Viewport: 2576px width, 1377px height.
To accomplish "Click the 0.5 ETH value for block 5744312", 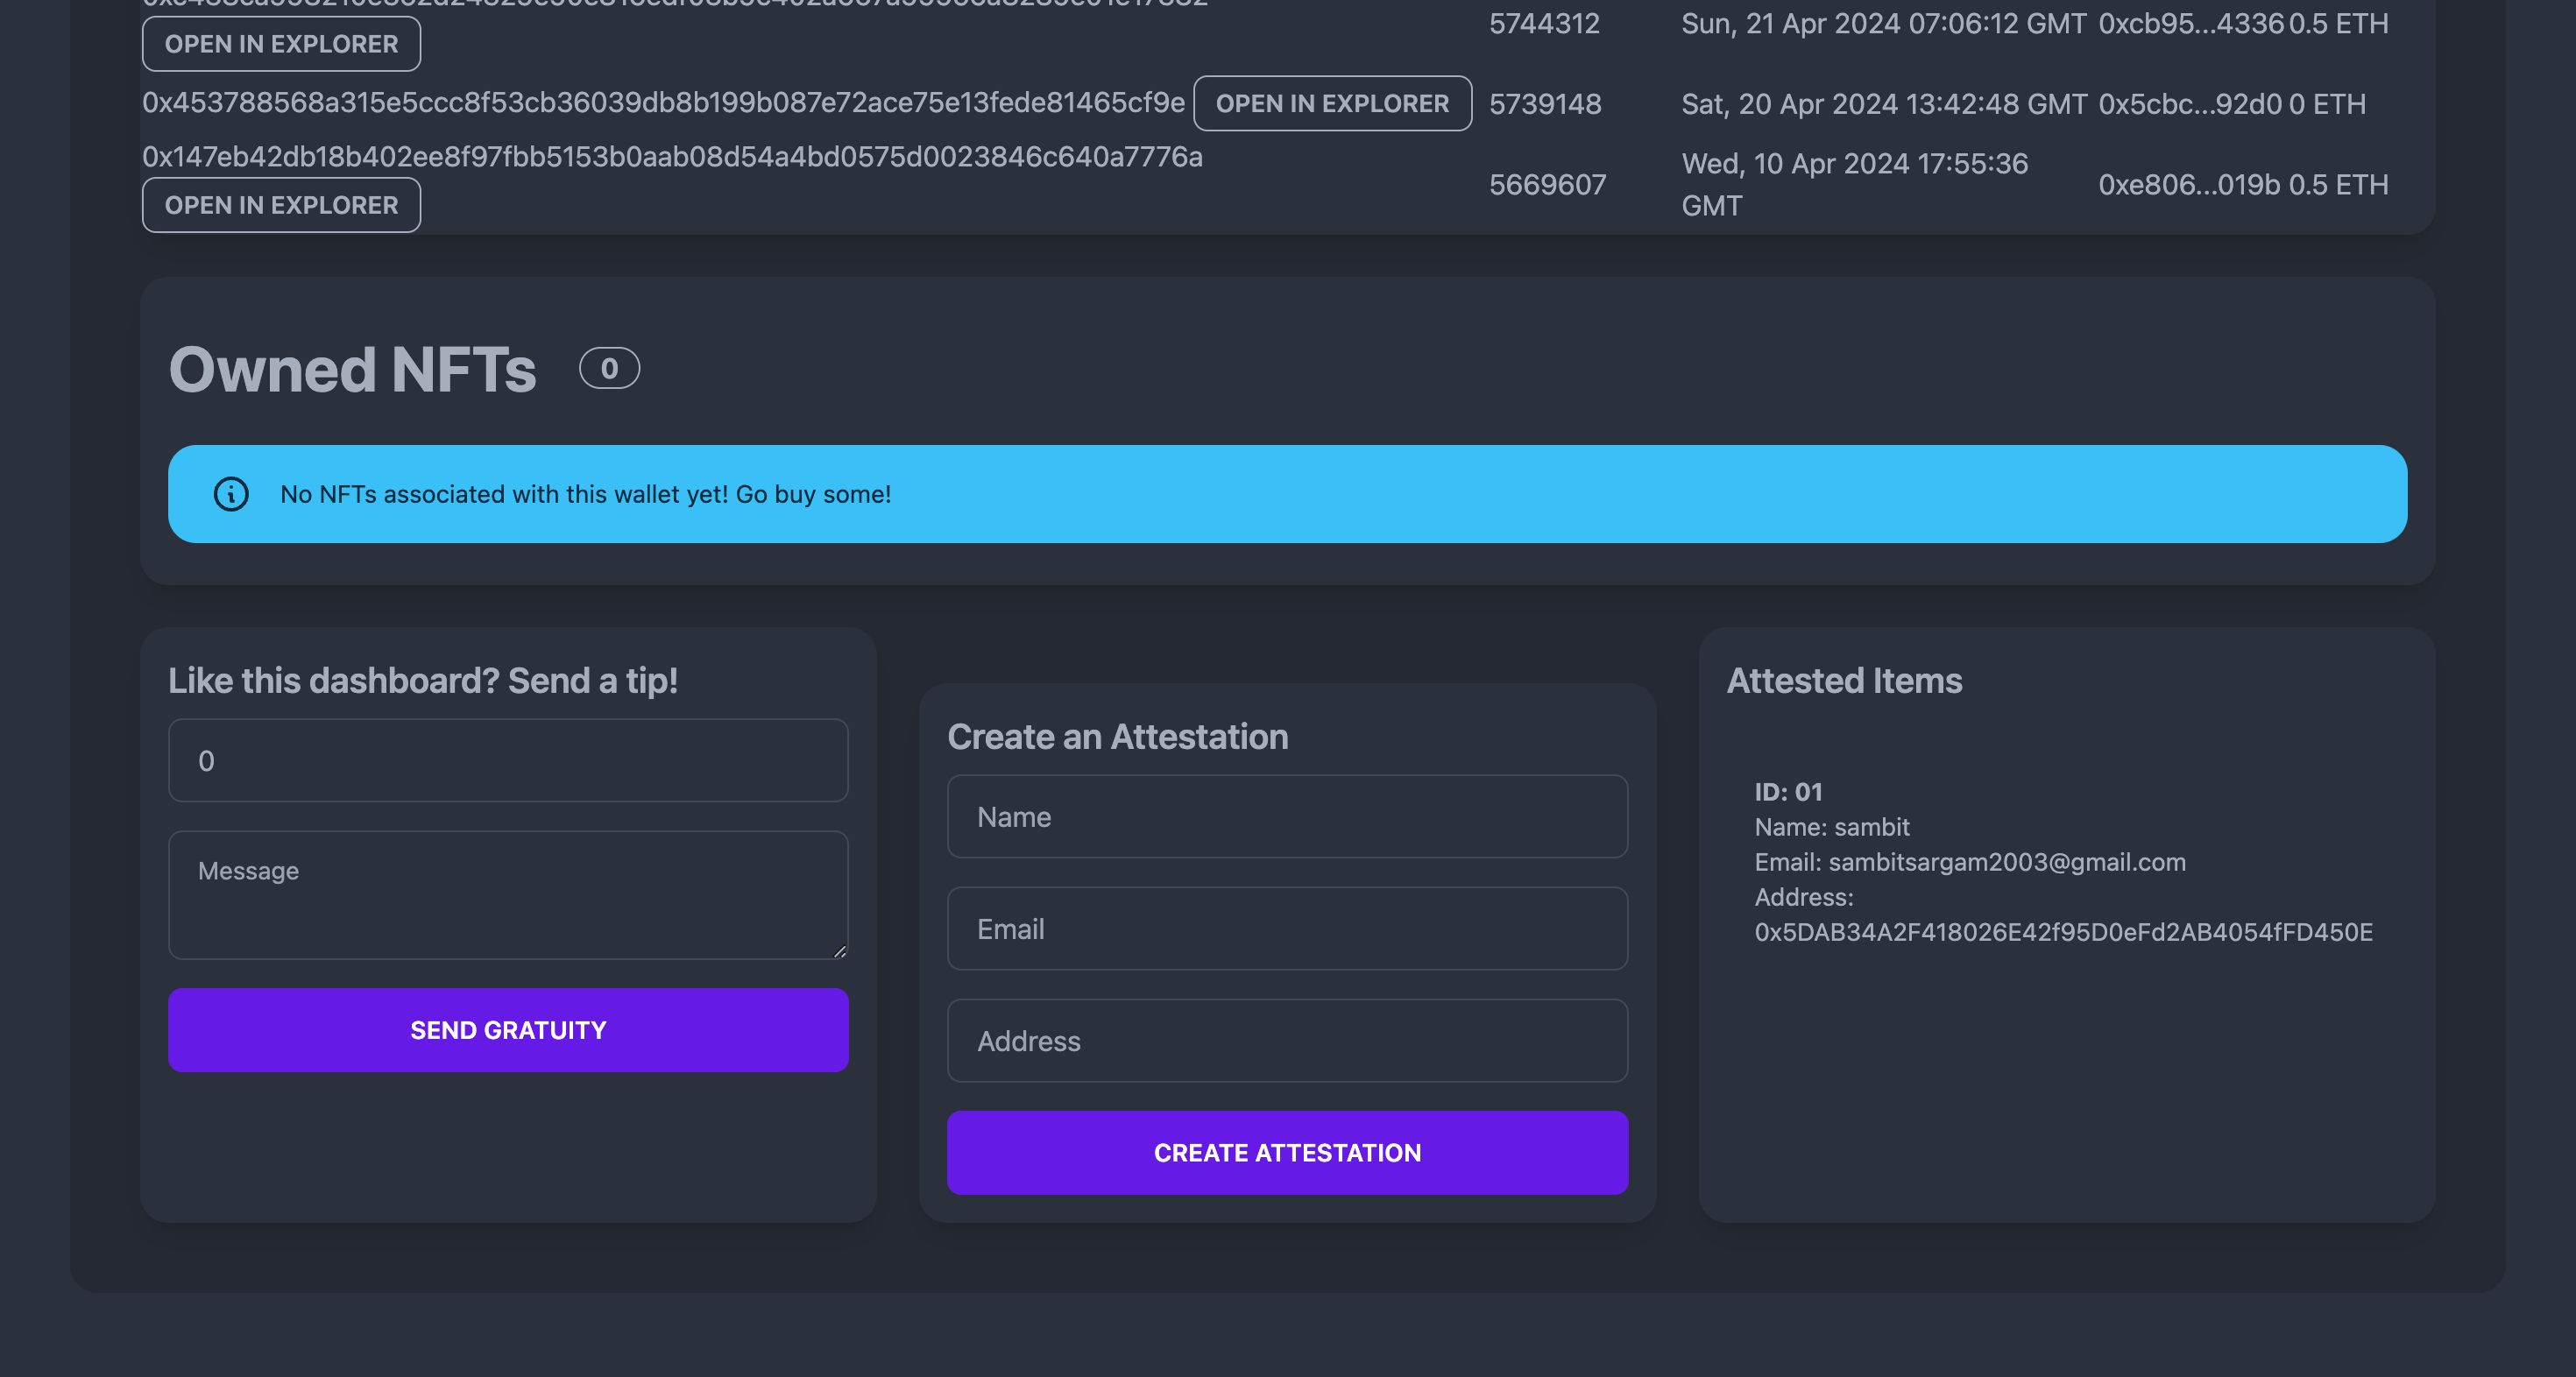I will (2338, 23).
